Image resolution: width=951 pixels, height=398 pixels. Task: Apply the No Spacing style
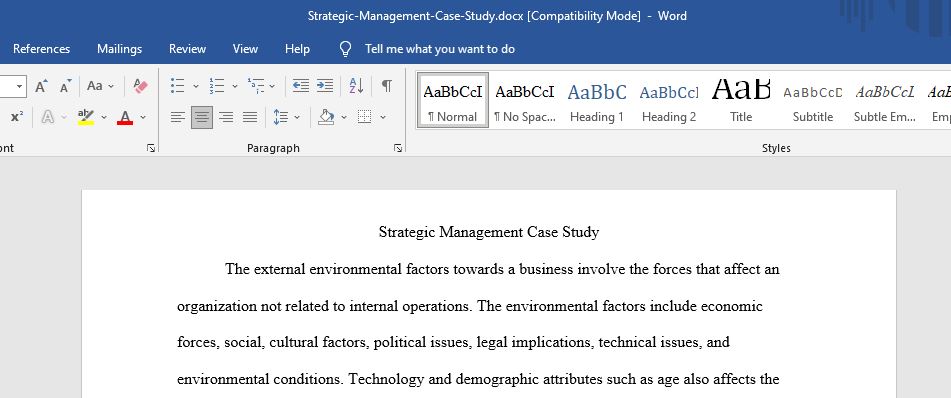tap(525, 101)
